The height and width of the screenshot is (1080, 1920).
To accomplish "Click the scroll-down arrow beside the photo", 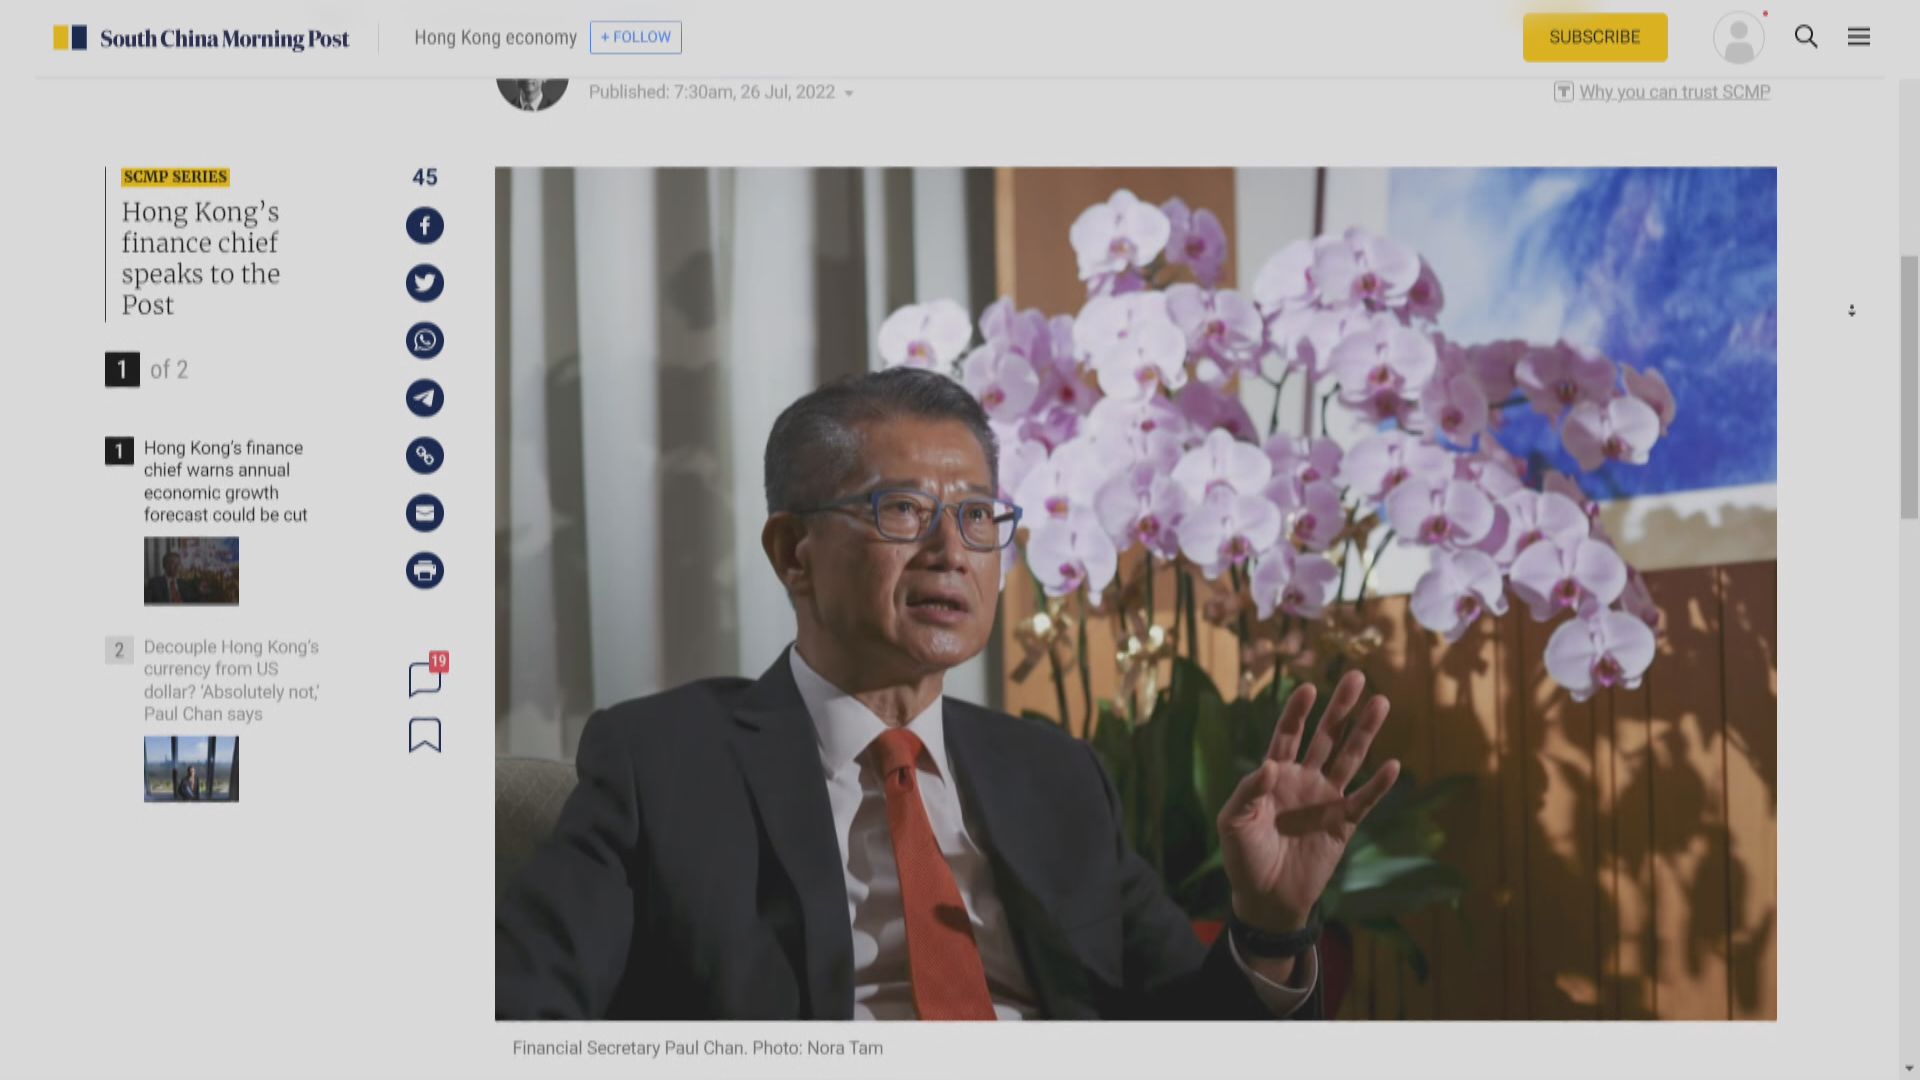I will (1852, 310).
